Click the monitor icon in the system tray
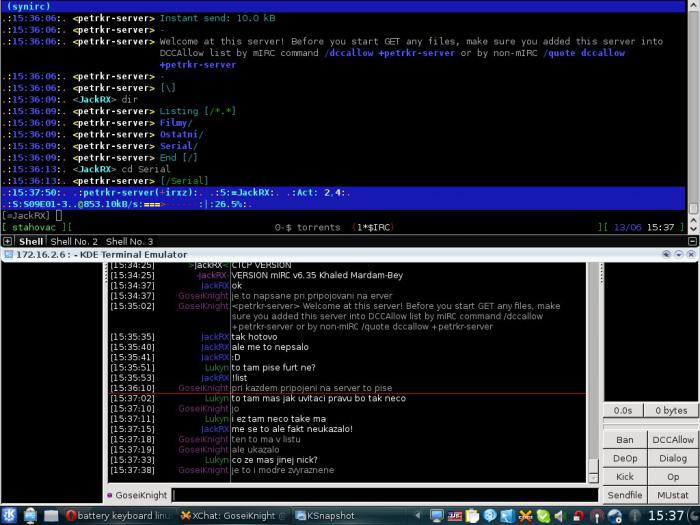 pyautogui.click(x=437, y=516)
